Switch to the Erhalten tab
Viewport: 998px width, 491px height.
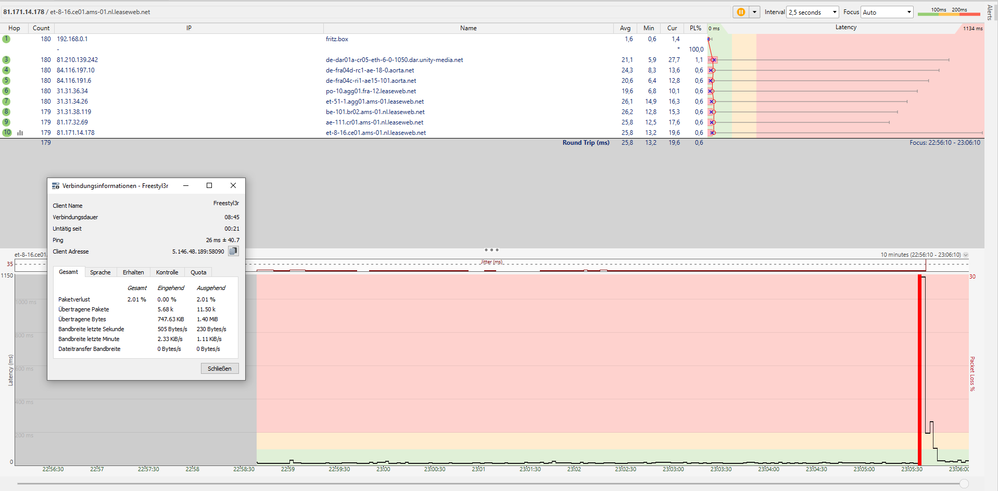pyautogui.click(x=133, y=273)
